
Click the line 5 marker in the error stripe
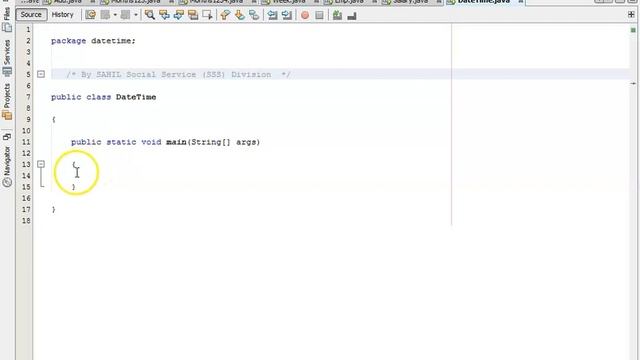pos(633,83)
